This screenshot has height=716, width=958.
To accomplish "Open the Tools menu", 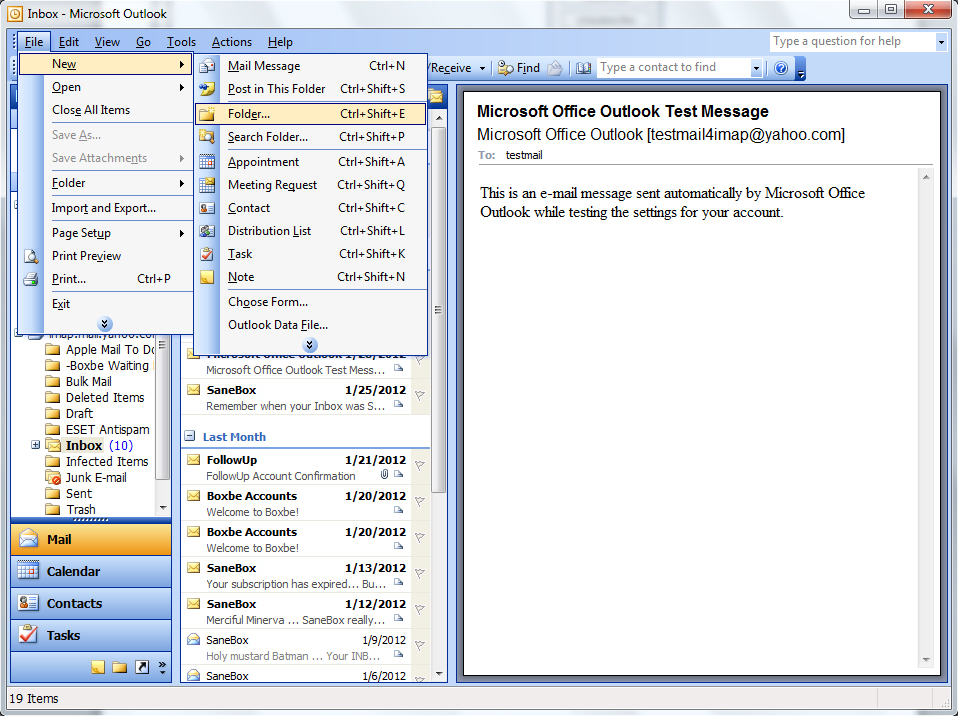I will [x=181, y=42].
